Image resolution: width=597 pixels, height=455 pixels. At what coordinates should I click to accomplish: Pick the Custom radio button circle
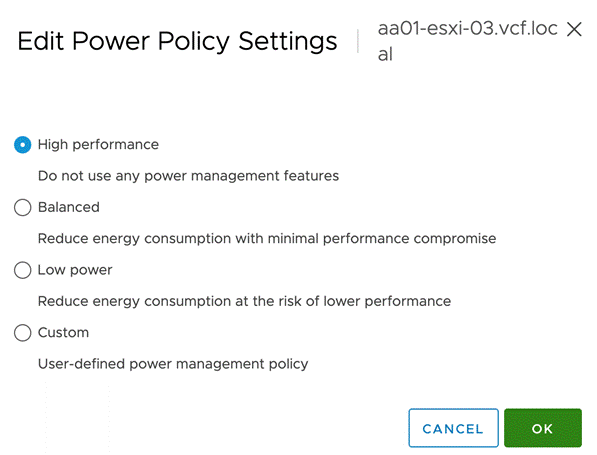pyautogui.click(x=22, y=333)
